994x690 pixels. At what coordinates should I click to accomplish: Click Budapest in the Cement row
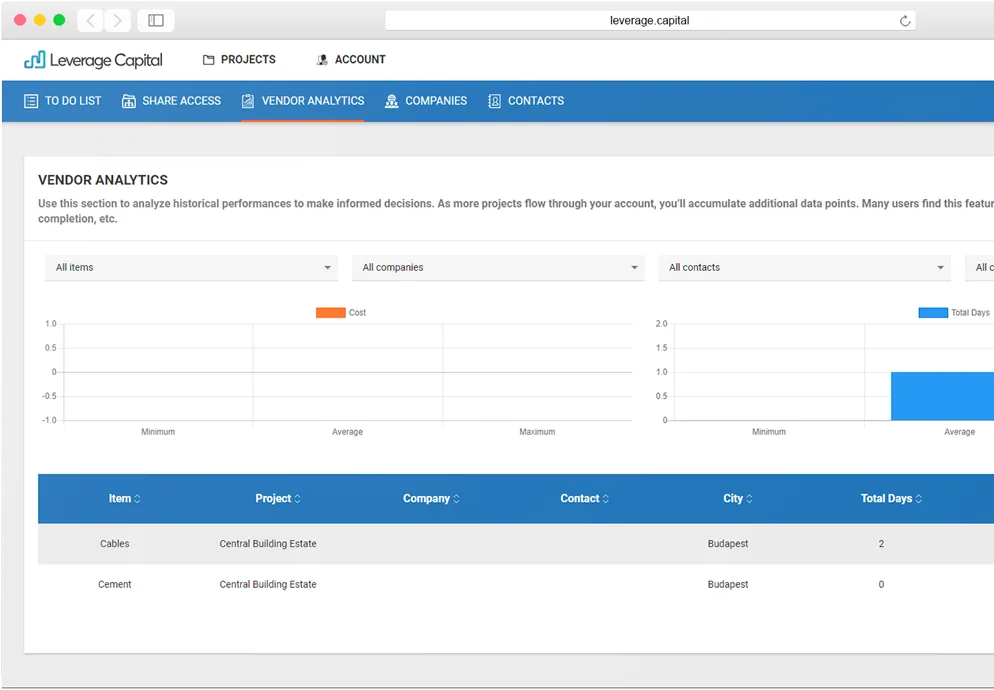[728, 585]
